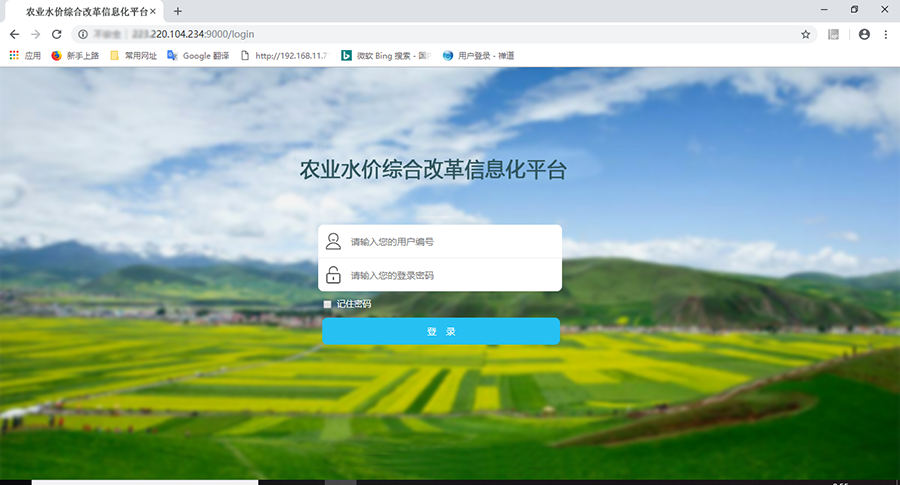The height and width of the screenshot is (485, 900).
Task: Open a new tab with the plus button
Action: click(x=178, y=11)
